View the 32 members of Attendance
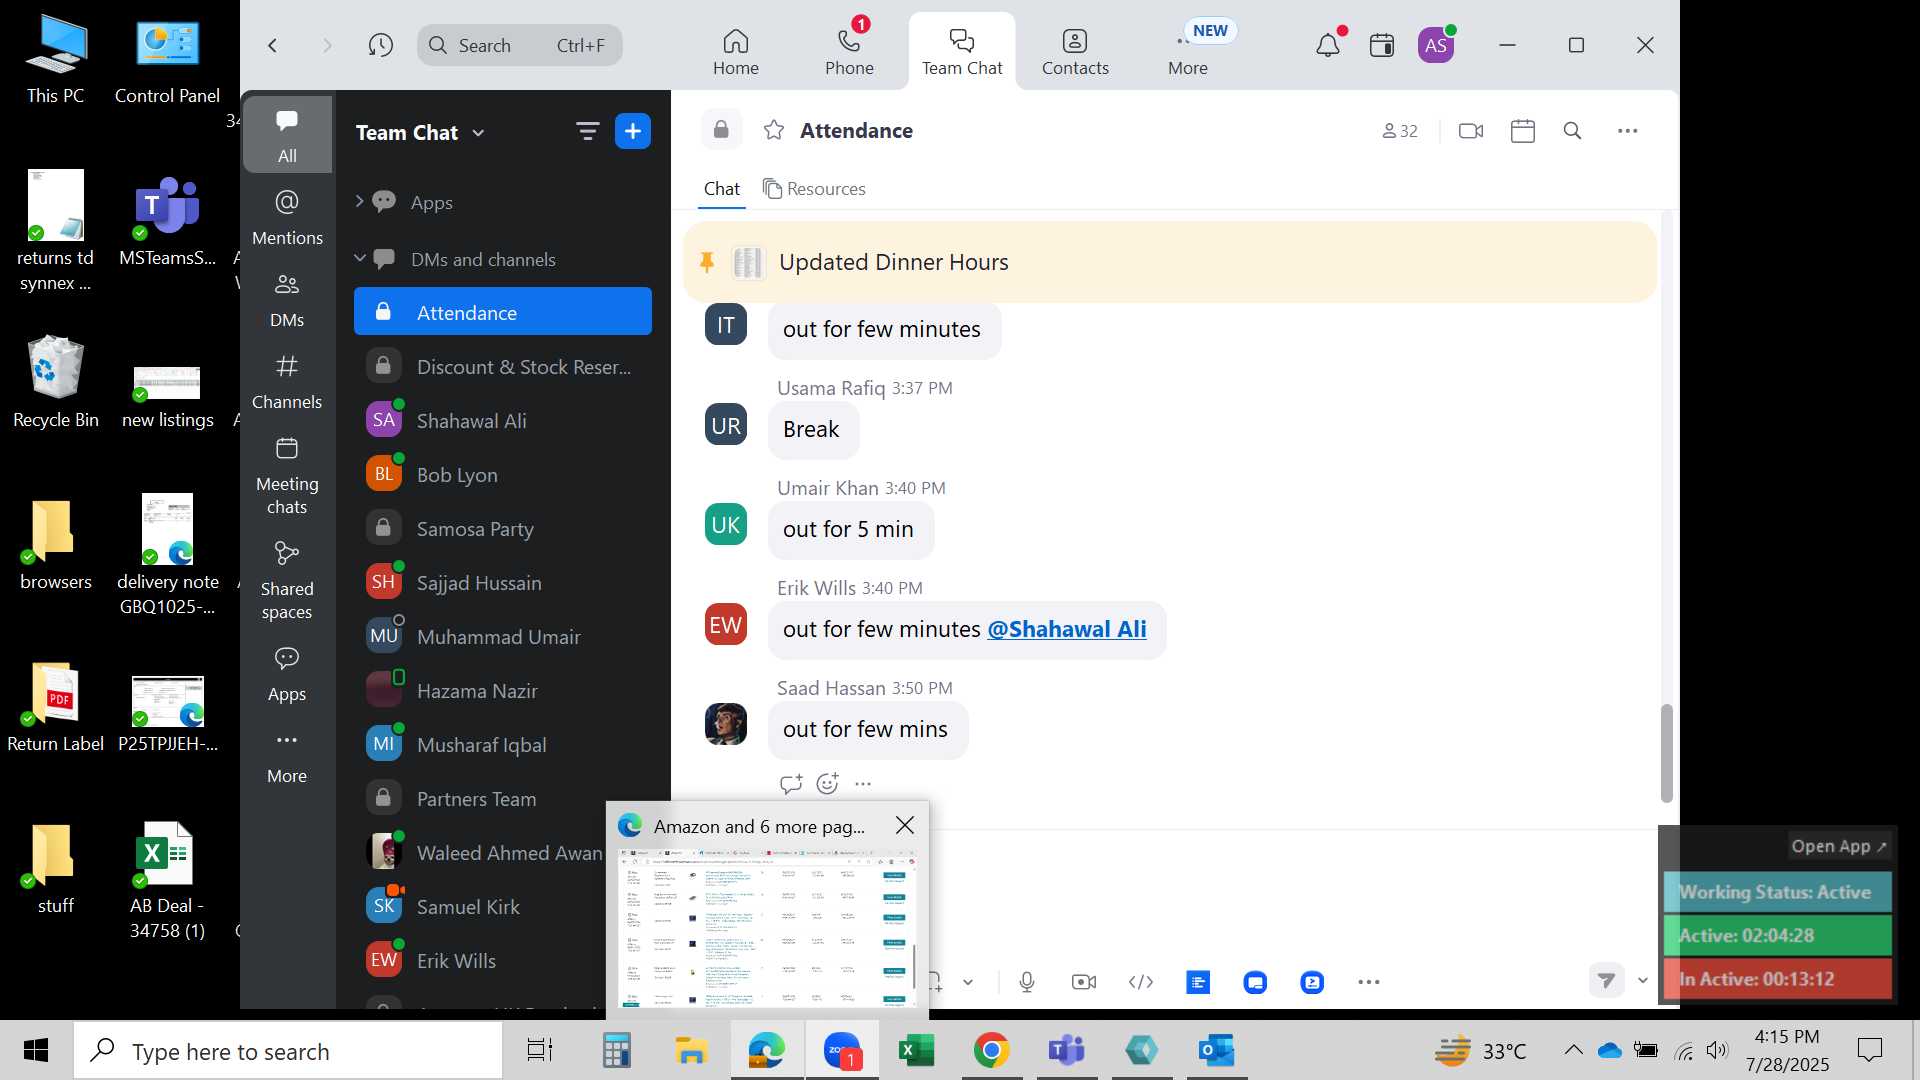Screen dimensions: 1920x1080 tap(1400, 131)
